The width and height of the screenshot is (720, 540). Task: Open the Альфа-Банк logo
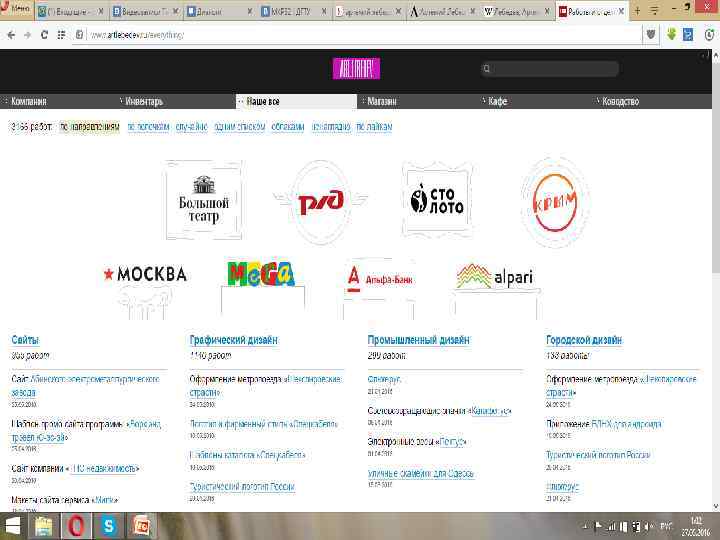[379, 279]
